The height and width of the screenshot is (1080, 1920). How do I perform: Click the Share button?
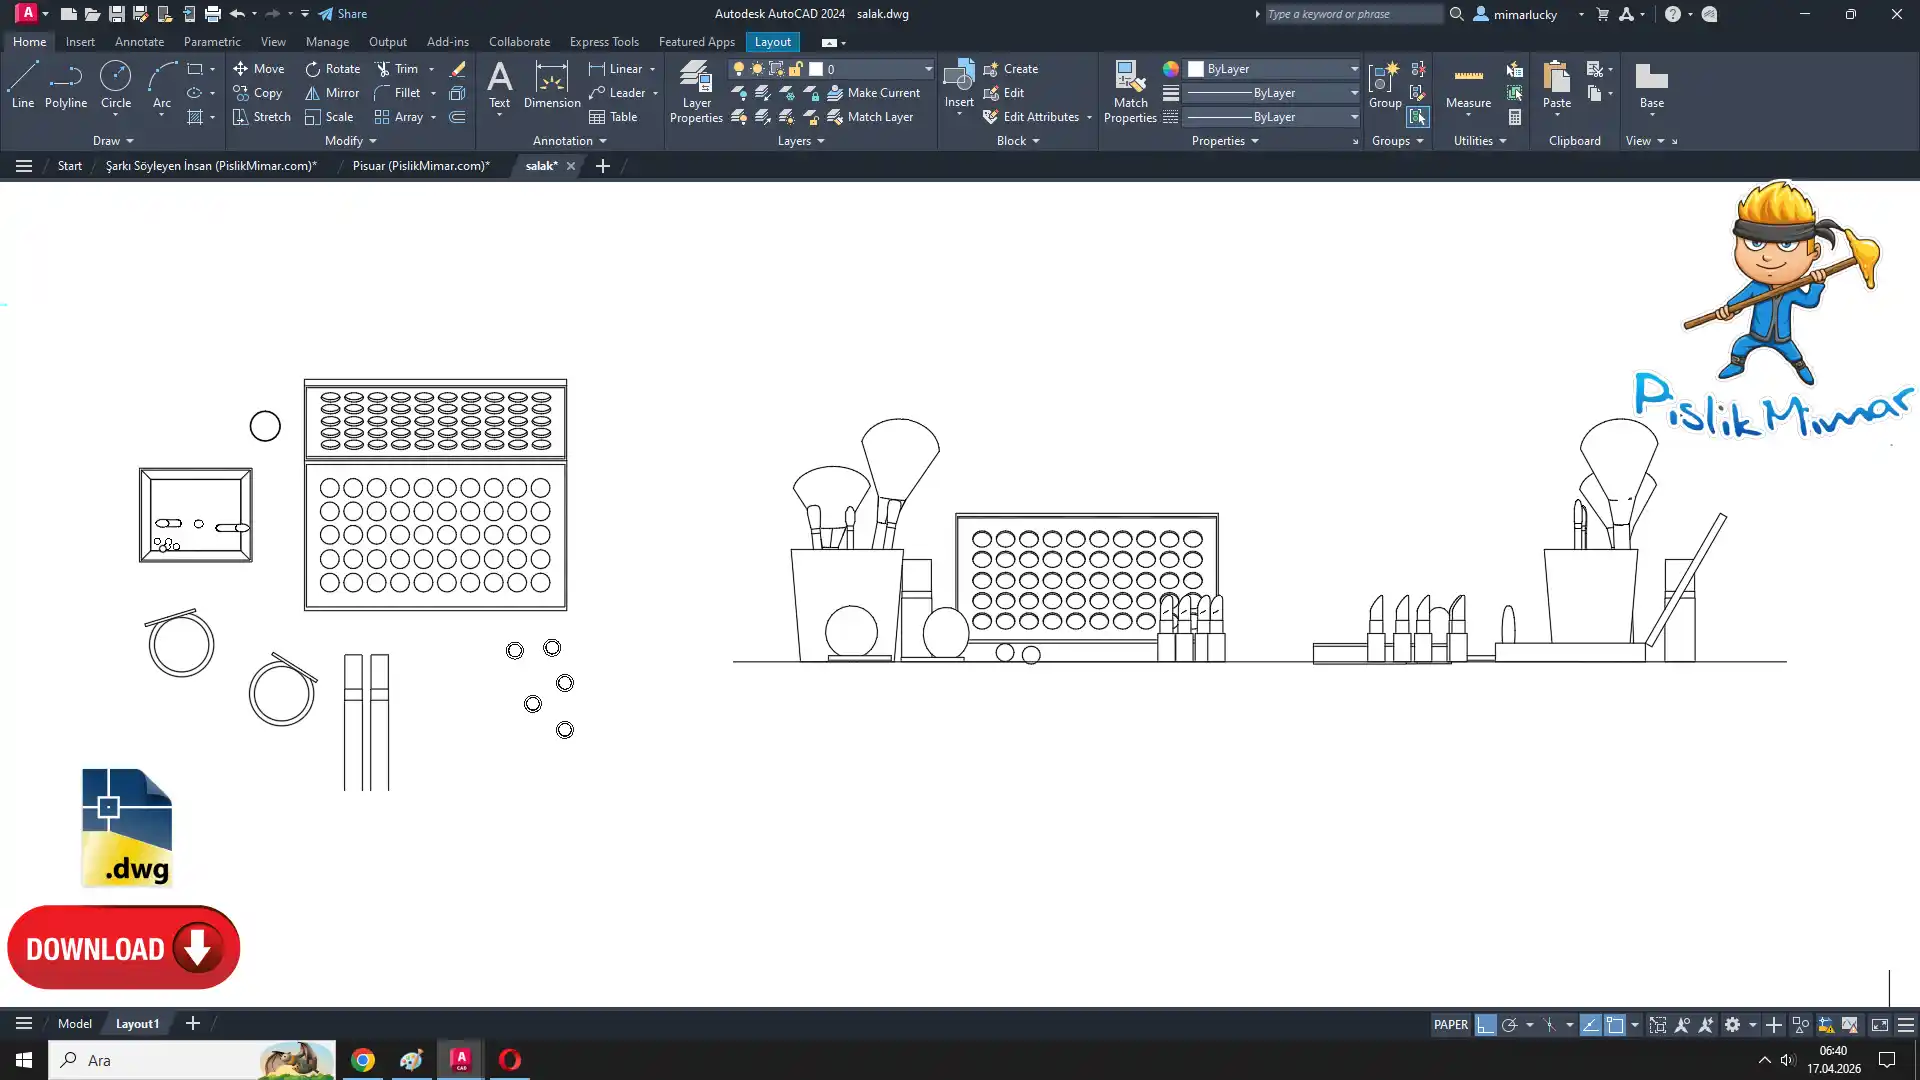(343, 14)
